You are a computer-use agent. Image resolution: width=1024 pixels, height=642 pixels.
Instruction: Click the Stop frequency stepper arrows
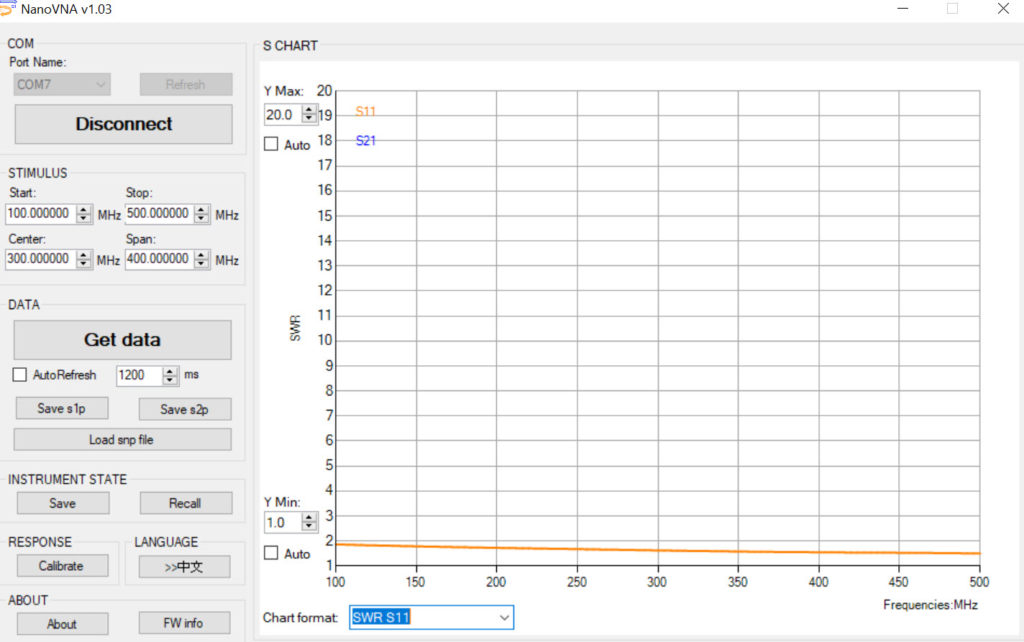coord(202,214)
